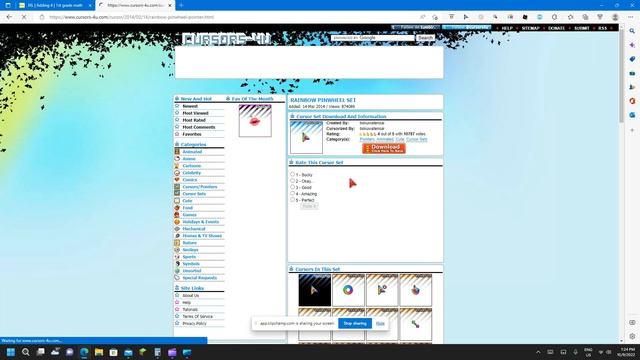Select rating 3 - Good radio button

(292, 187)
